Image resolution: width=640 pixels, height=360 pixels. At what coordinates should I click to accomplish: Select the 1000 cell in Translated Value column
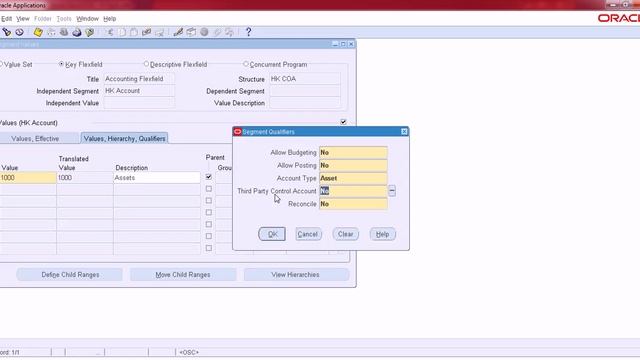(84, 178)
